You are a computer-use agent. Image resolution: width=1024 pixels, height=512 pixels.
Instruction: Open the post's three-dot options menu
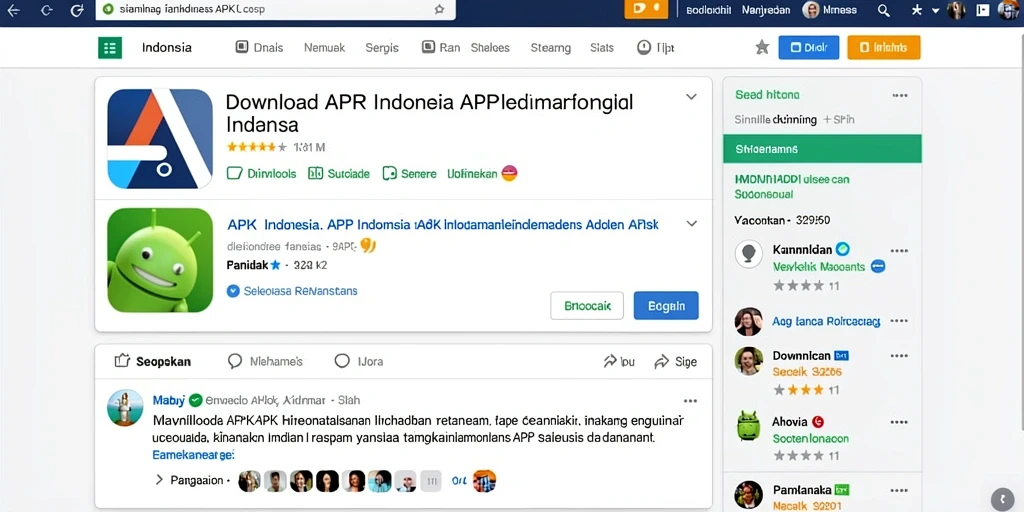point(690,401)
